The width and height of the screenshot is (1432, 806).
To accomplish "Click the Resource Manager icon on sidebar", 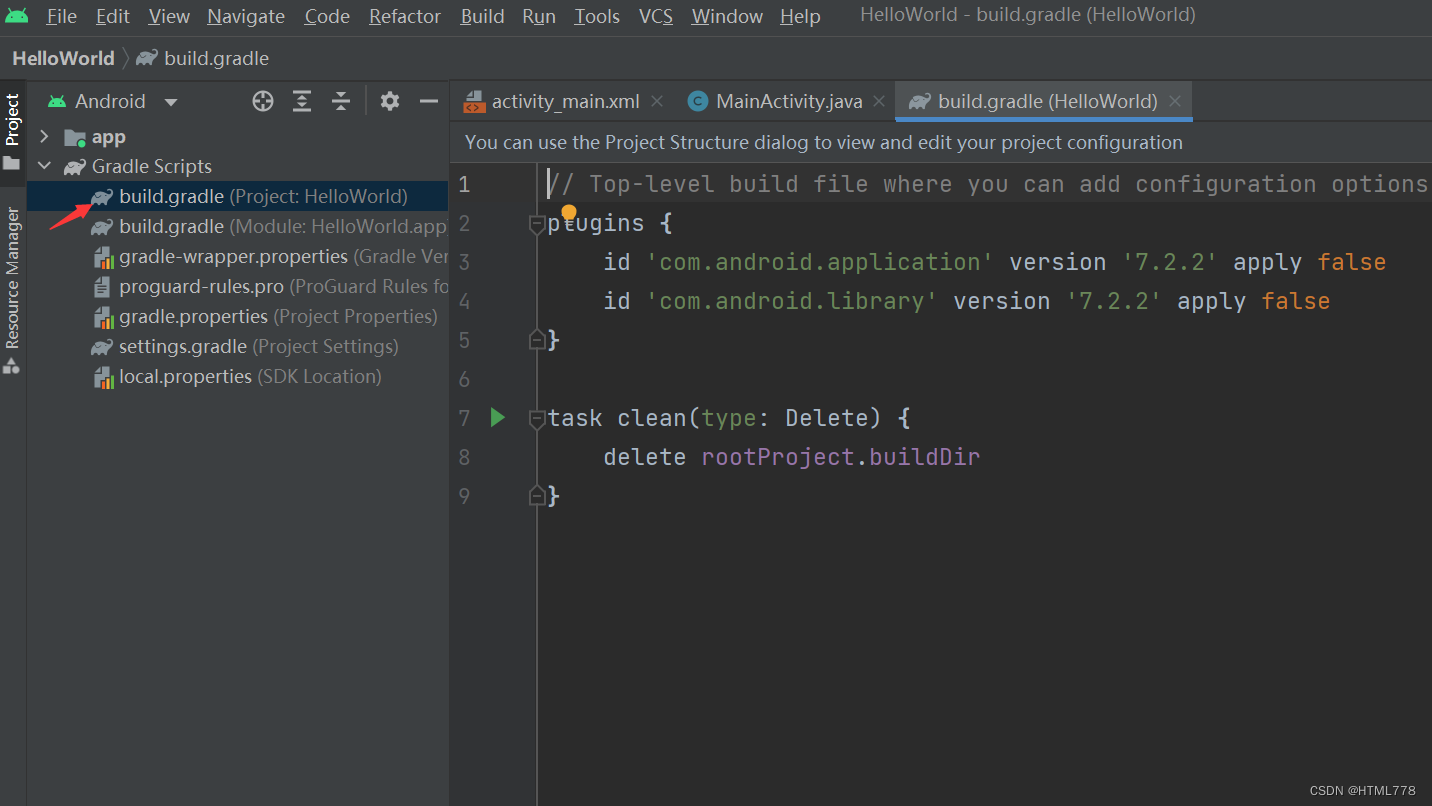I will tap(12, 366).
